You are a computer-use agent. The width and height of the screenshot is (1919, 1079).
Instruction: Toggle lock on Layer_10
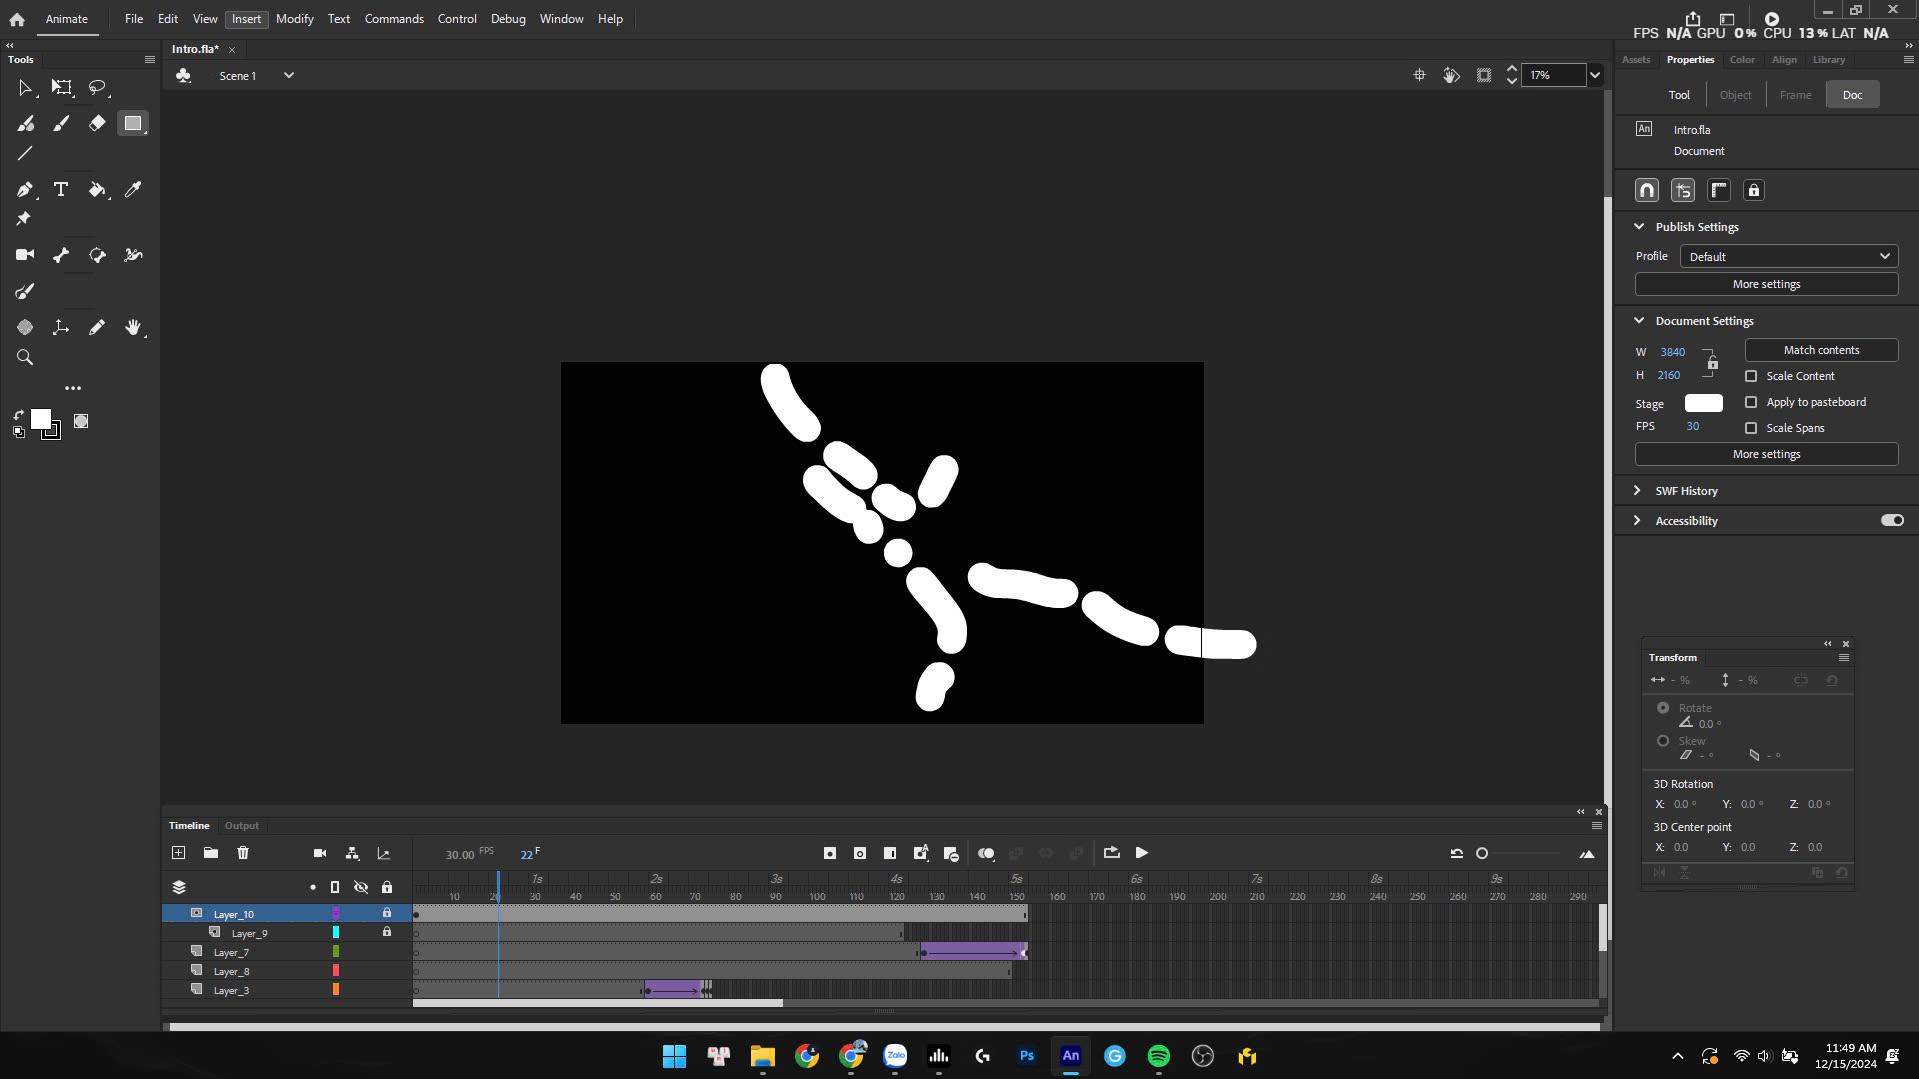tap(387, 913)
